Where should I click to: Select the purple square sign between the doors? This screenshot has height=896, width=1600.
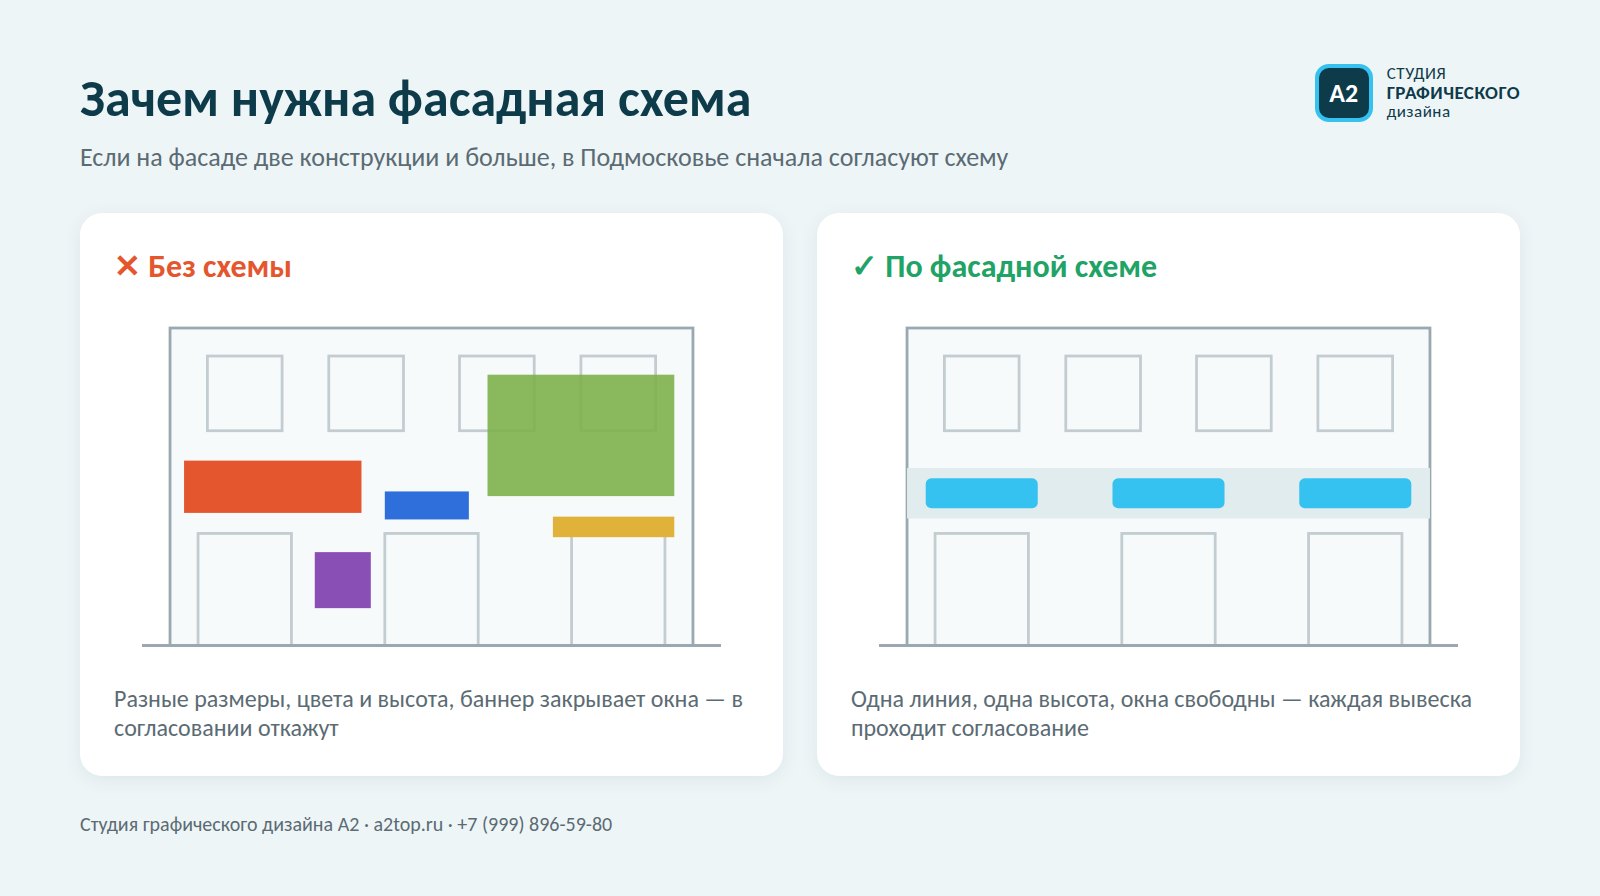(343, 580)
